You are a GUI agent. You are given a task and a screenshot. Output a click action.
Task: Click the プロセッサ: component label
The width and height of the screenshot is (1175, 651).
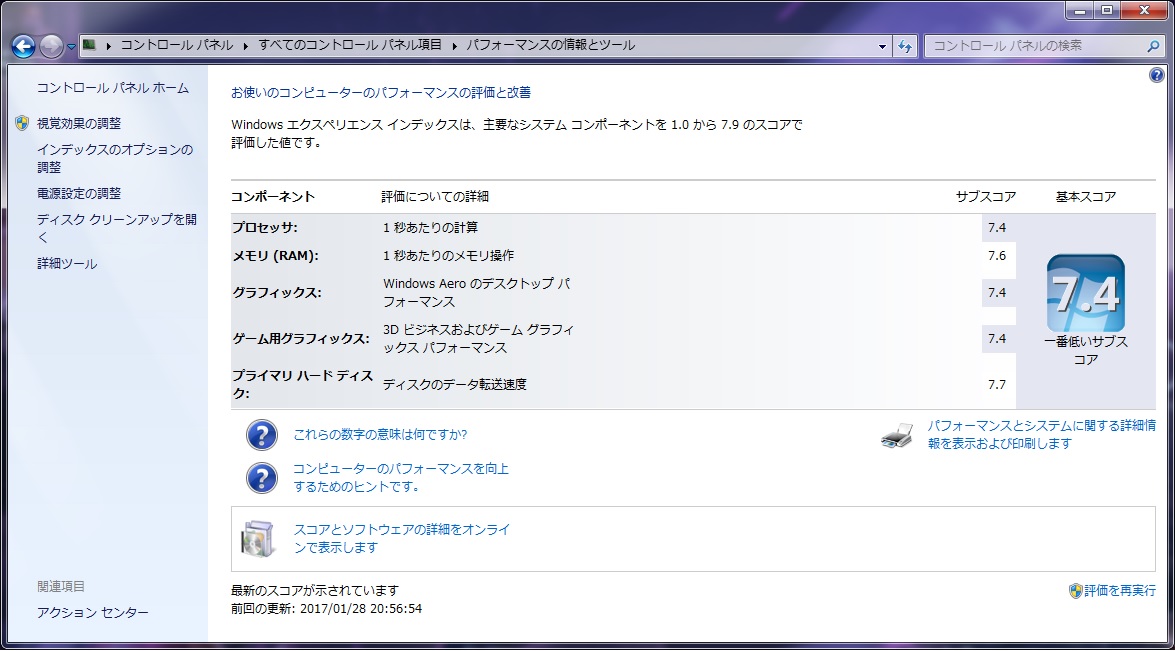(x=265, y=228)
